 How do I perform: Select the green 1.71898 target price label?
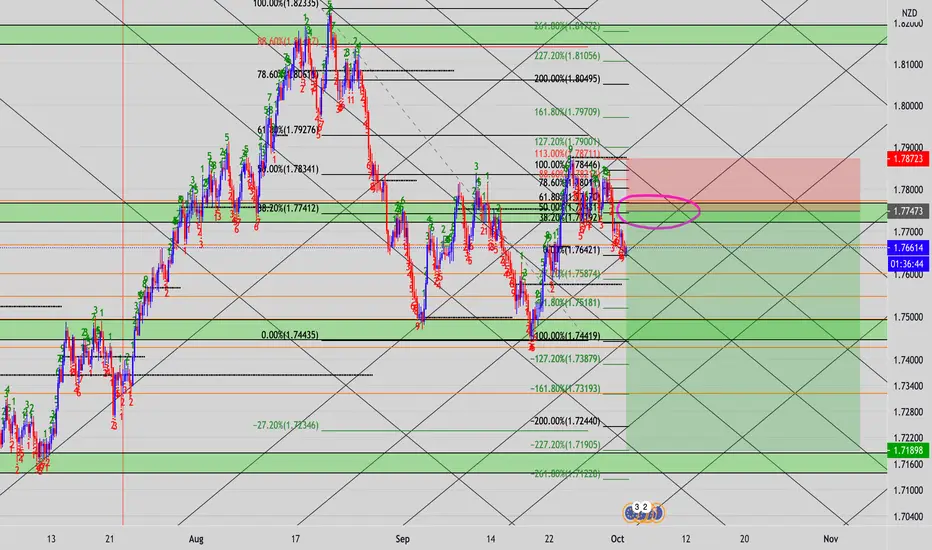(908, 451)
